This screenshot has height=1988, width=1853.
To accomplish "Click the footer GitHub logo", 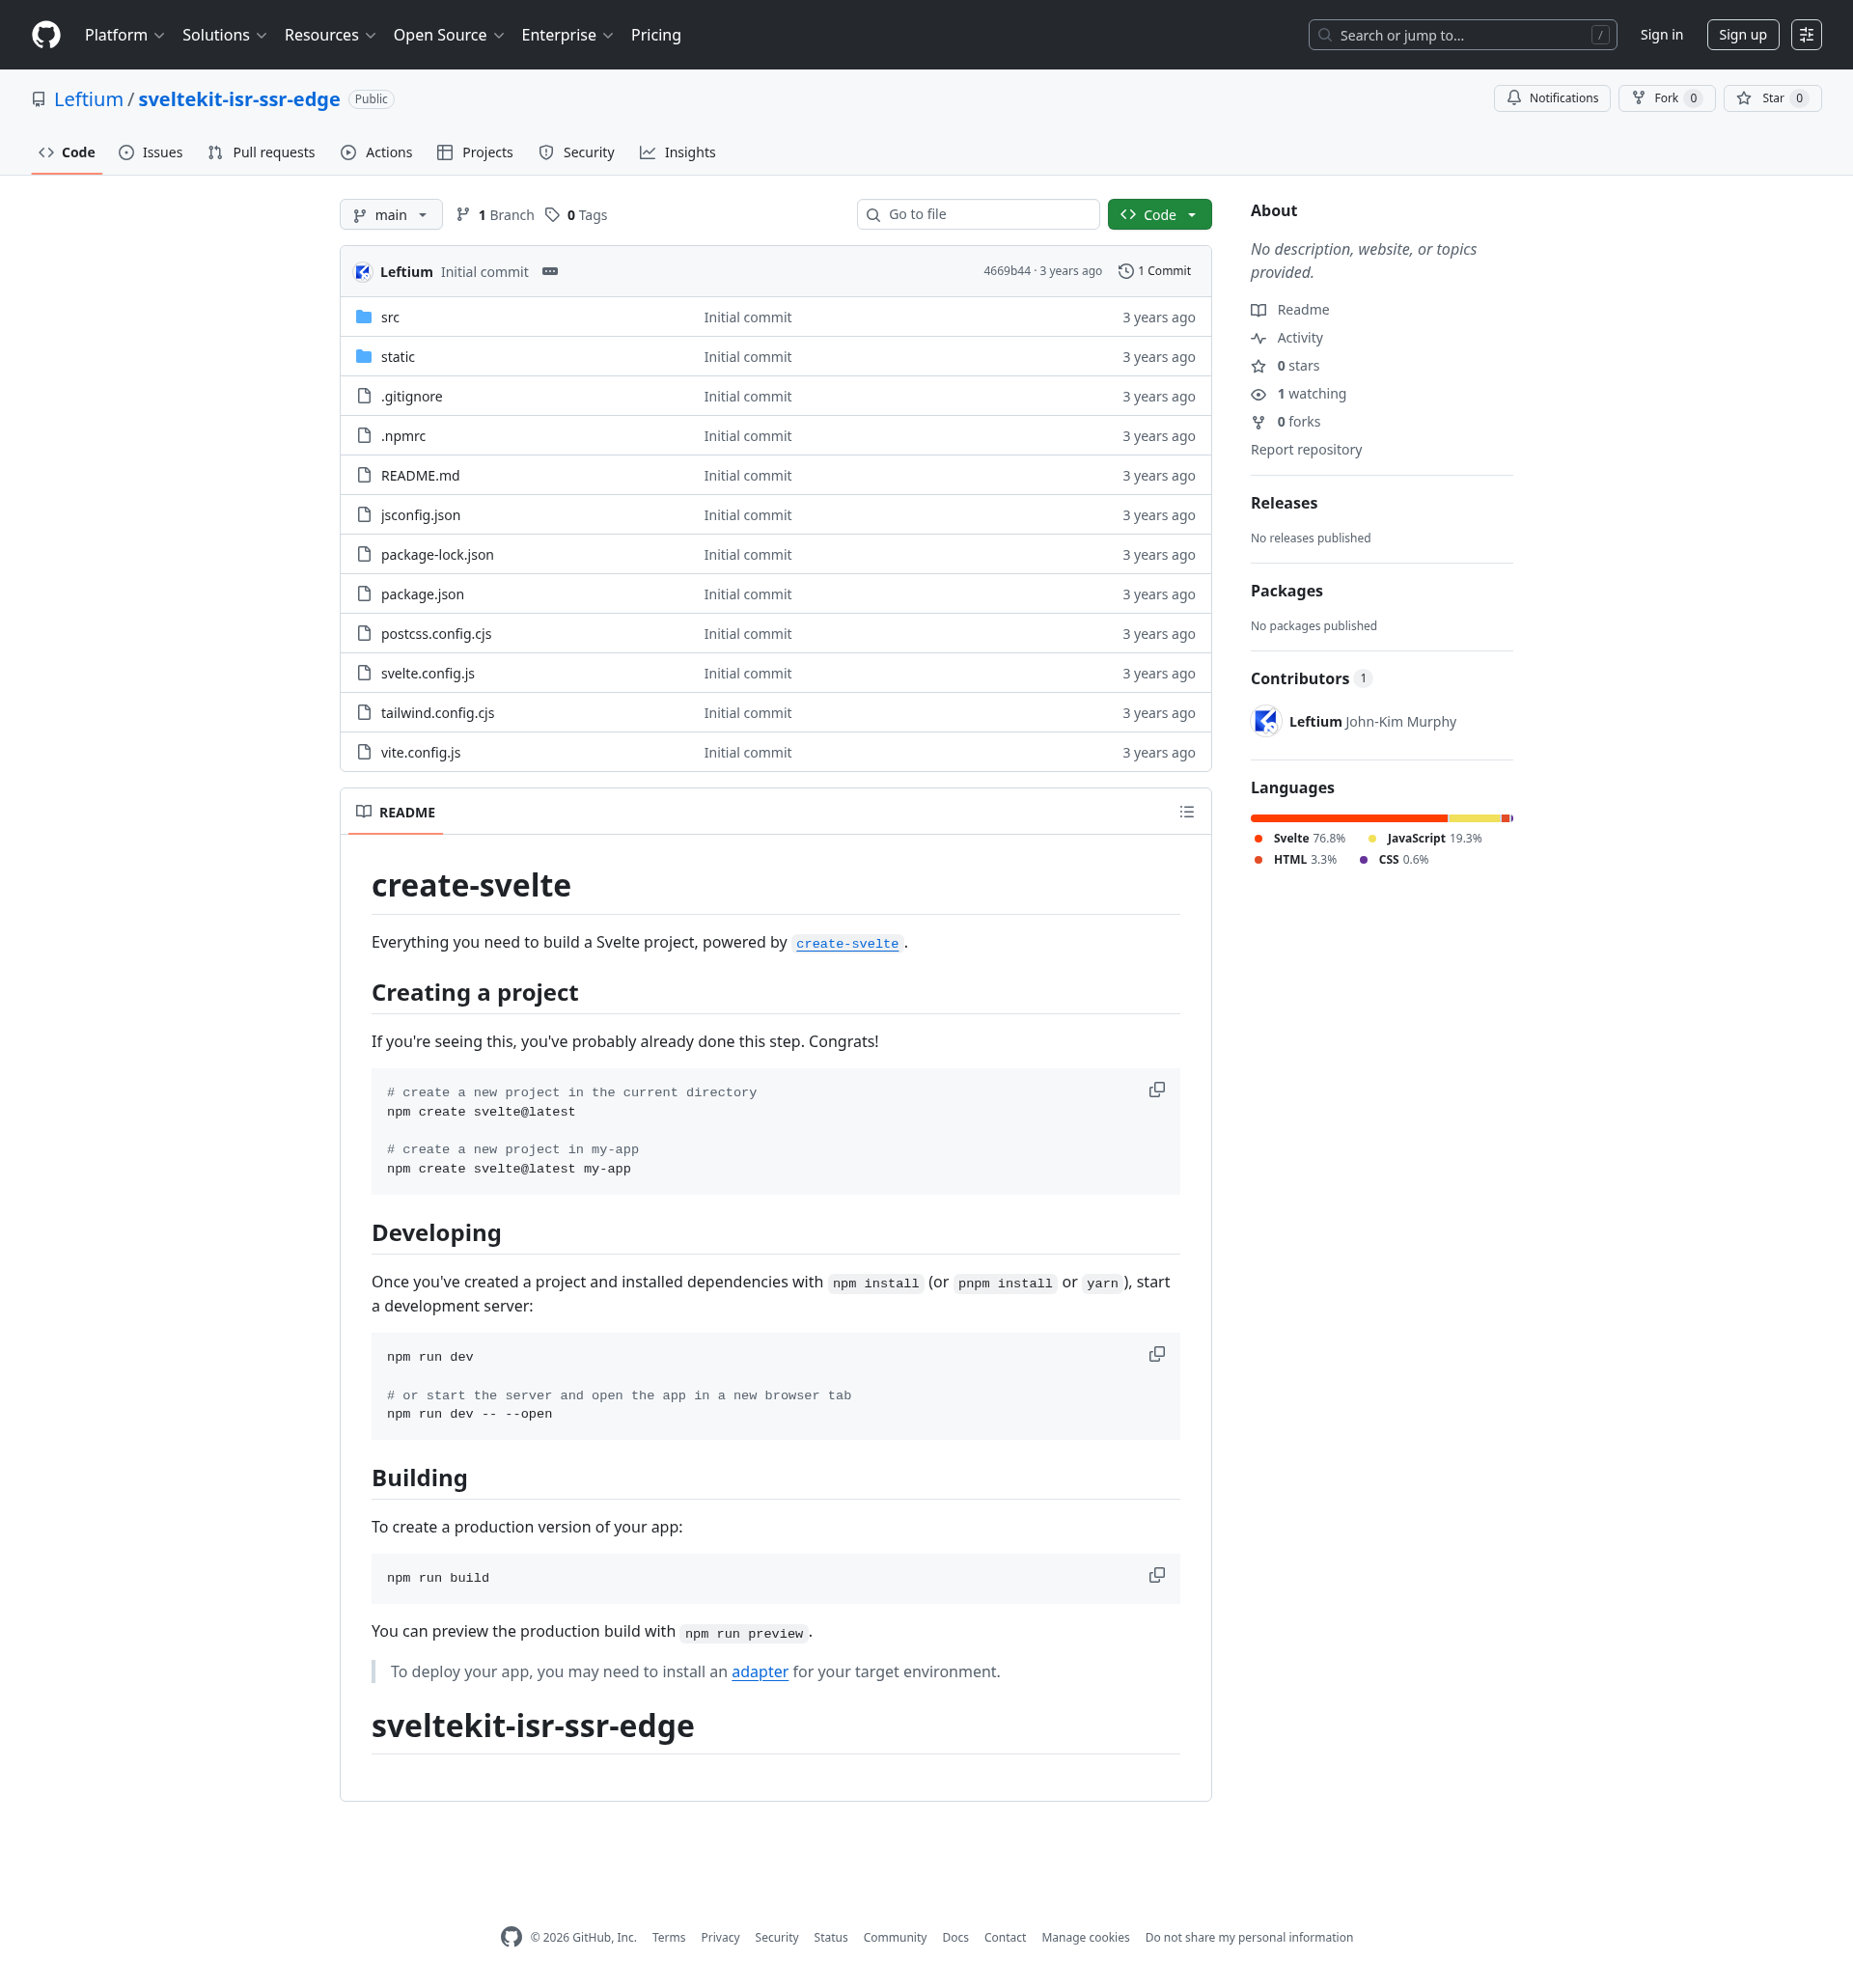I will 511,1937.
